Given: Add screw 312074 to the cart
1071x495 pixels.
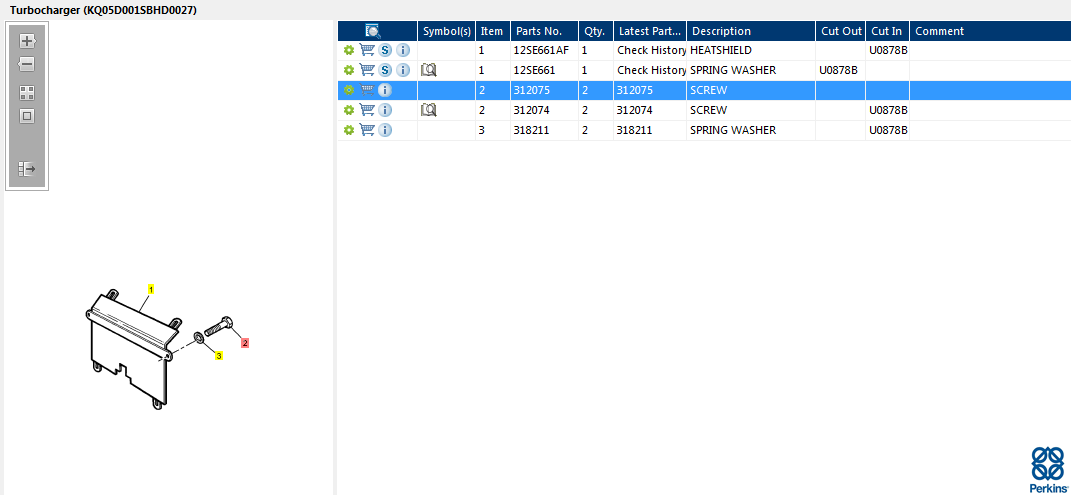Looking at the screenshot, I should pos(367,109).
